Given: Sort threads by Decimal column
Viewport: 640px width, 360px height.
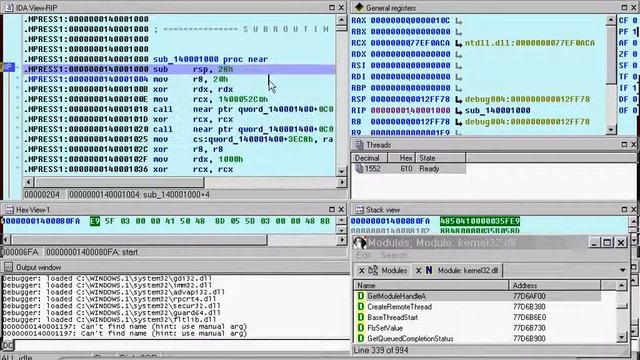Looking at the screenshot, I should pyautogui.click(x=369, y=158).
